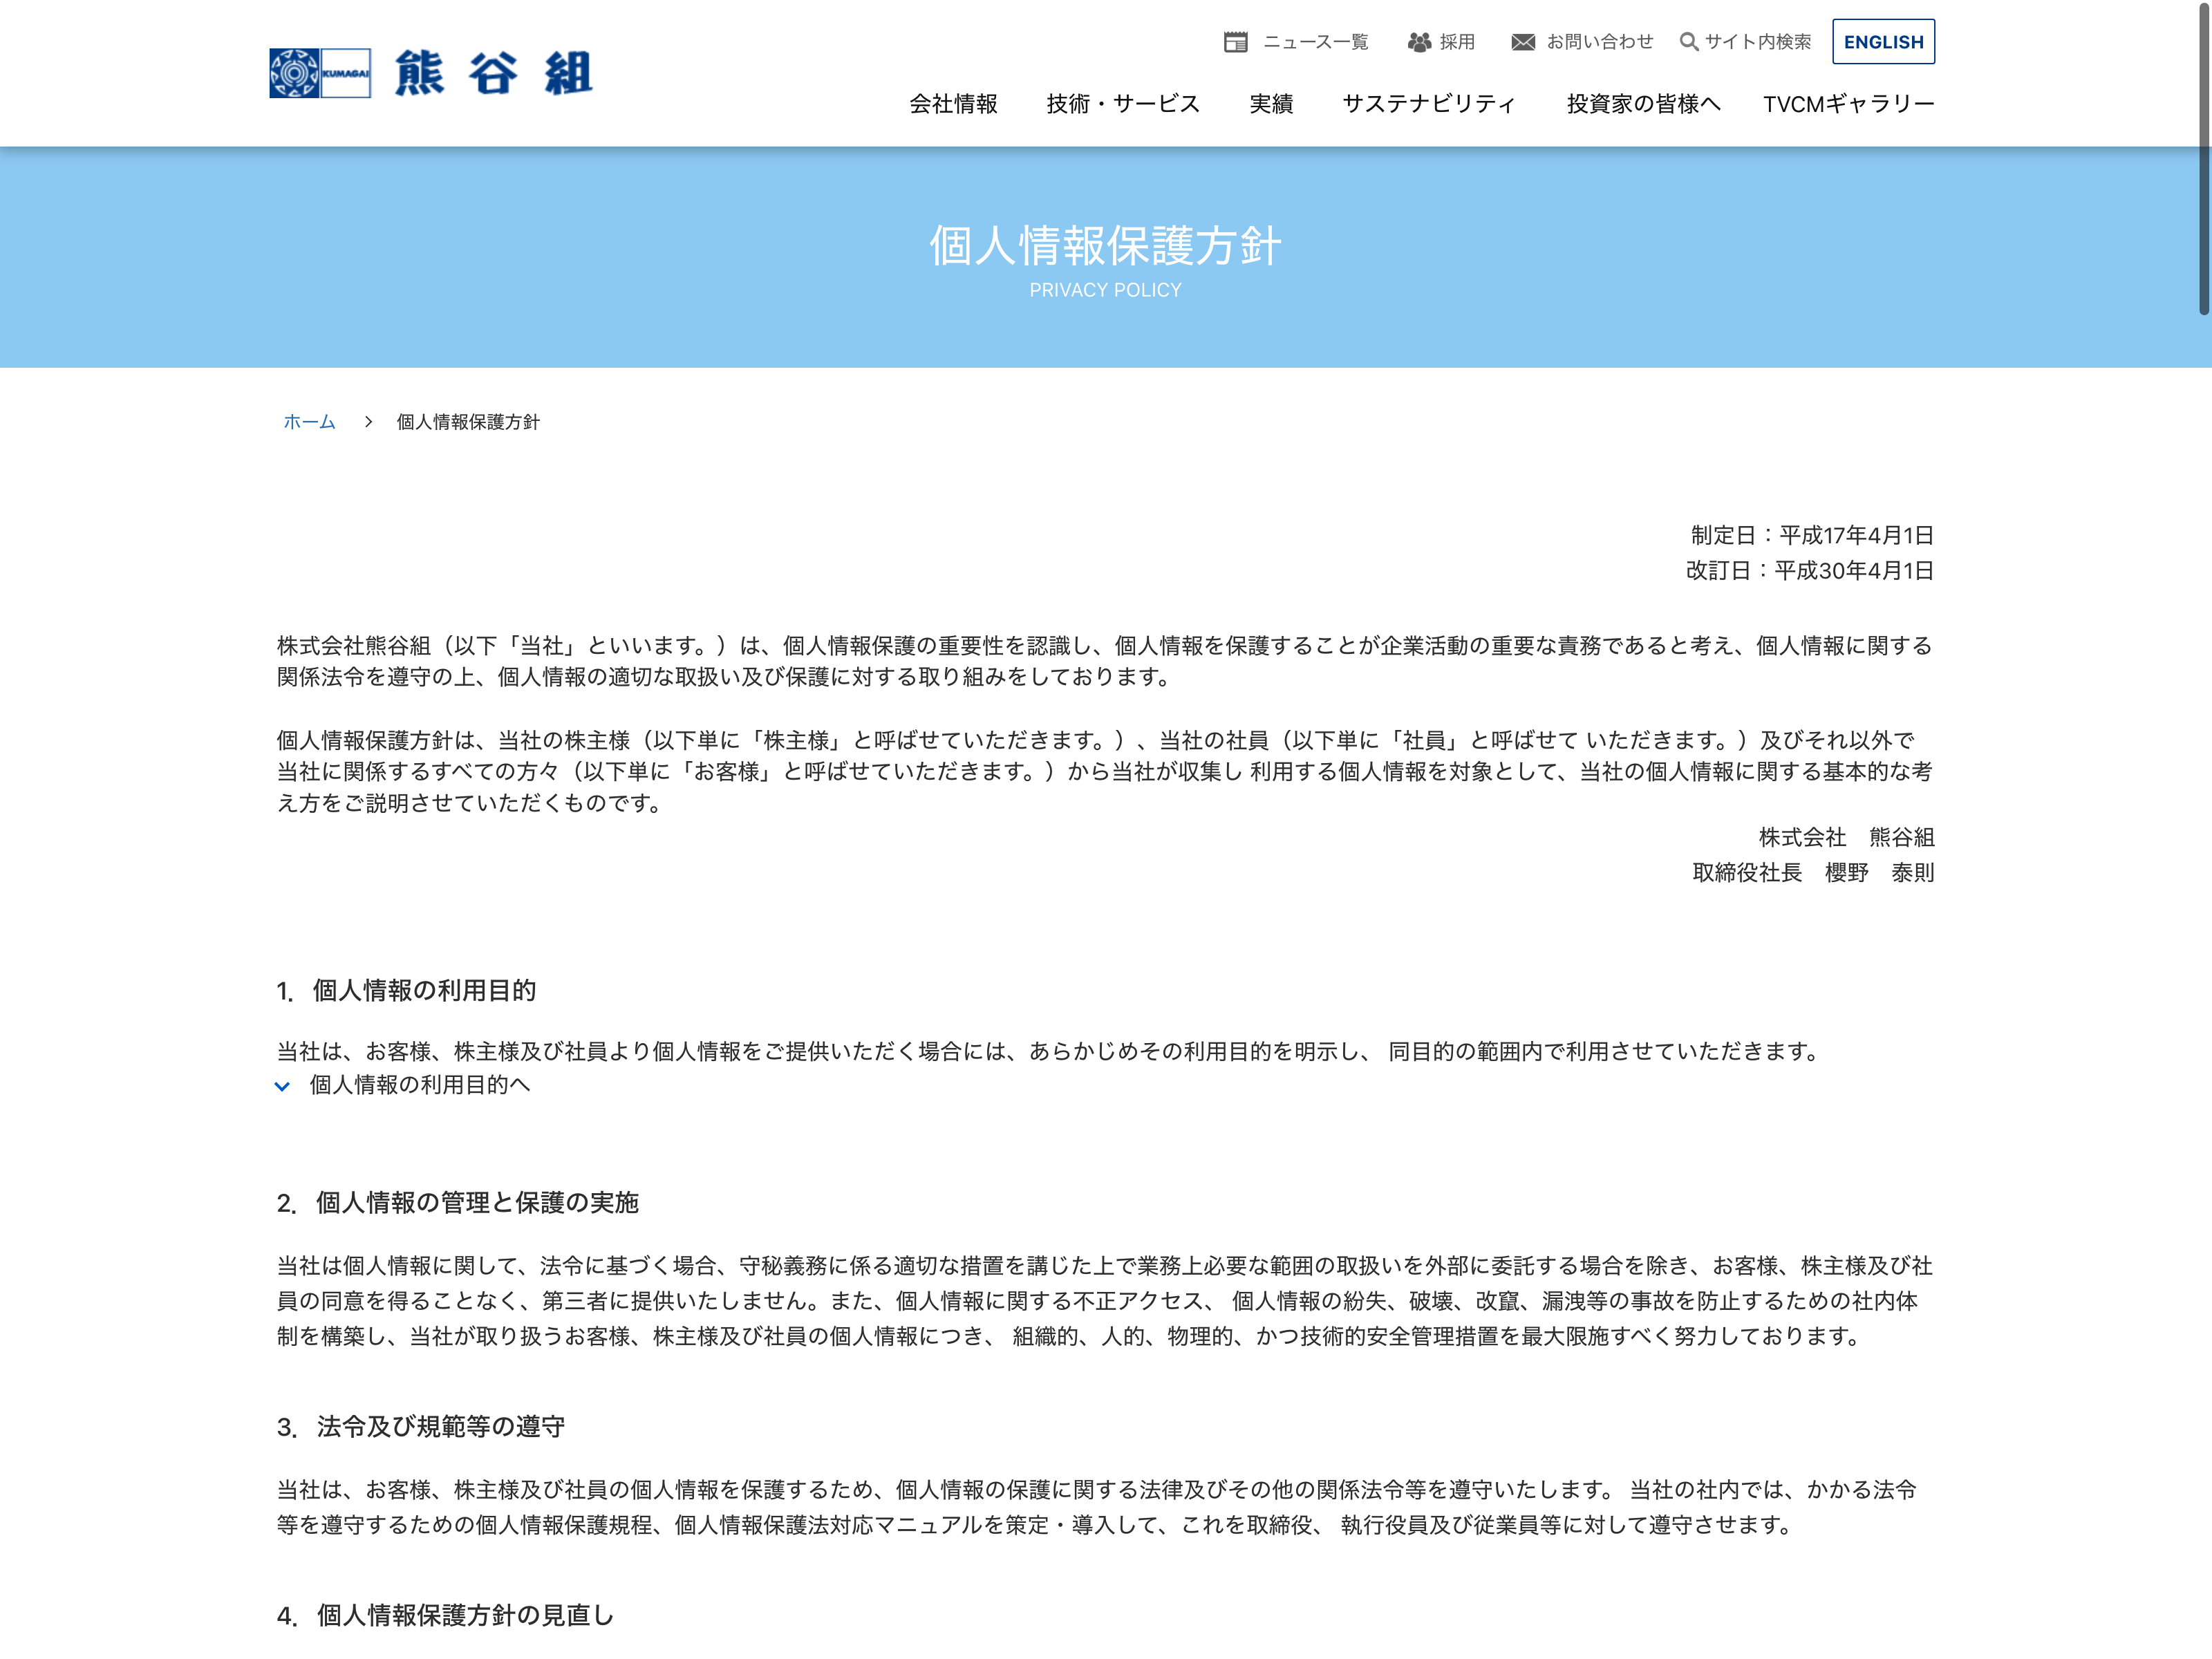The width and height of the screenshot is (2212, 1659).
Task: Click the vertical page scrollbar thumb
Action: [x=2203, y=160]
